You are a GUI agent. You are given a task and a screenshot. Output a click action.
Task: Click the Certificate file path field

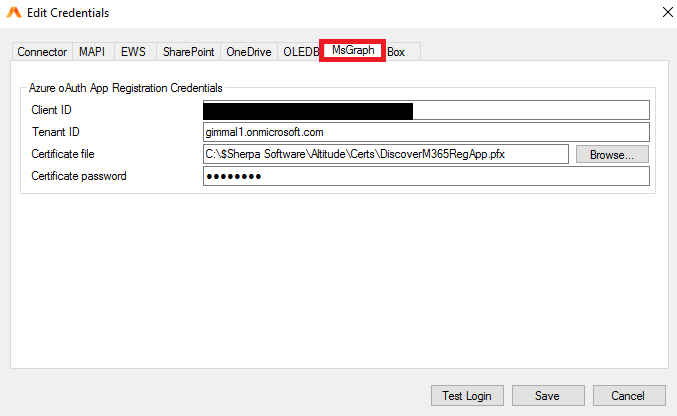pos(385,154)
